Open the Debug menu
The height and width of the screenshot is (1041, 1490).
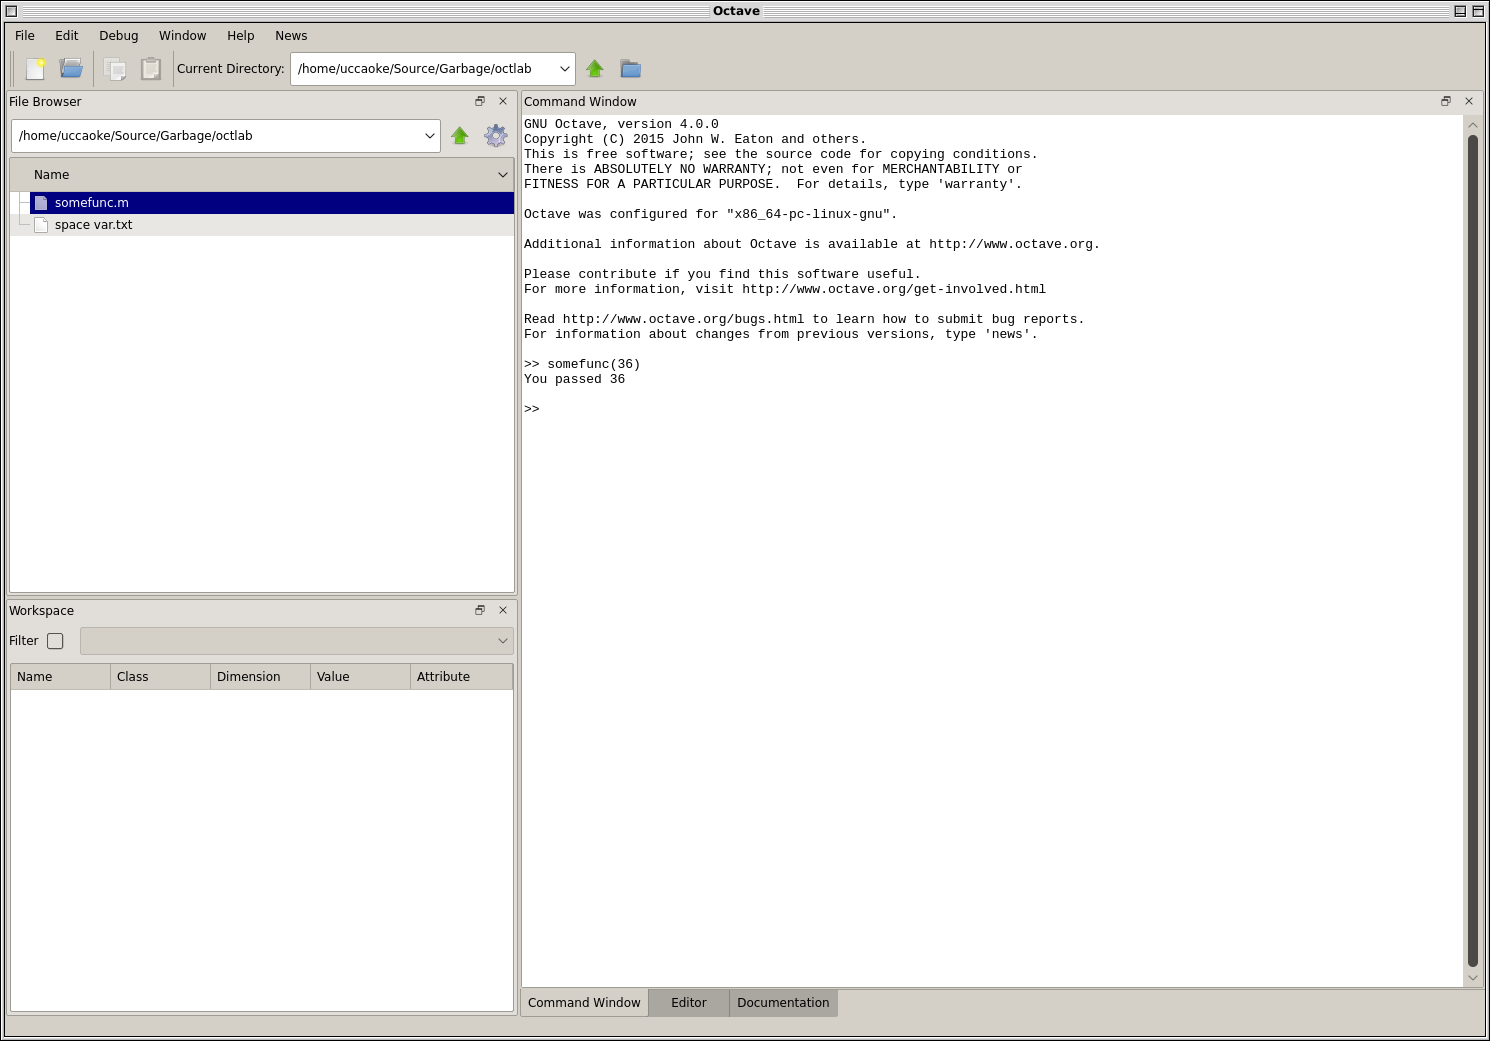tap(119, 36)
